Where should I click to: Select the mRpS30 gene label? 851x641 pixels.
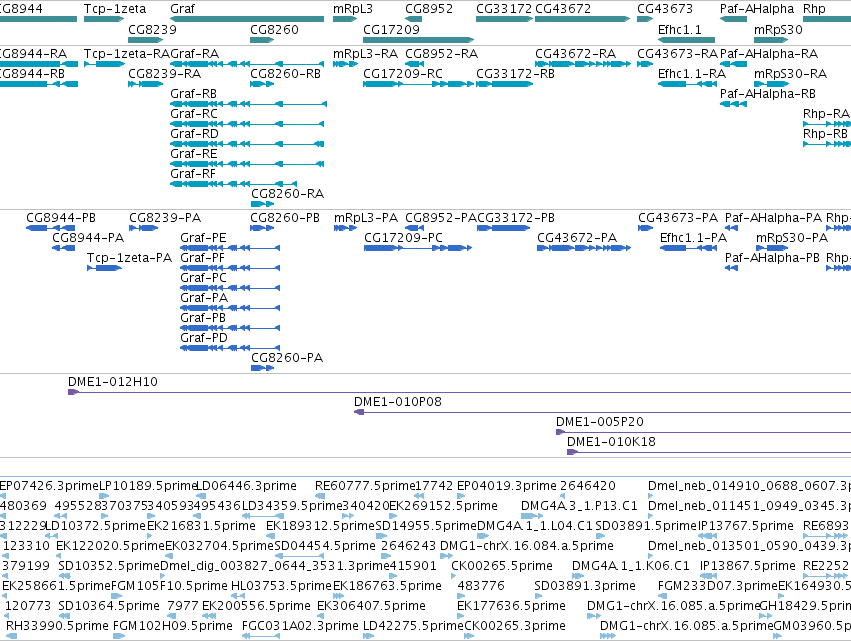(x=778, y=29)
